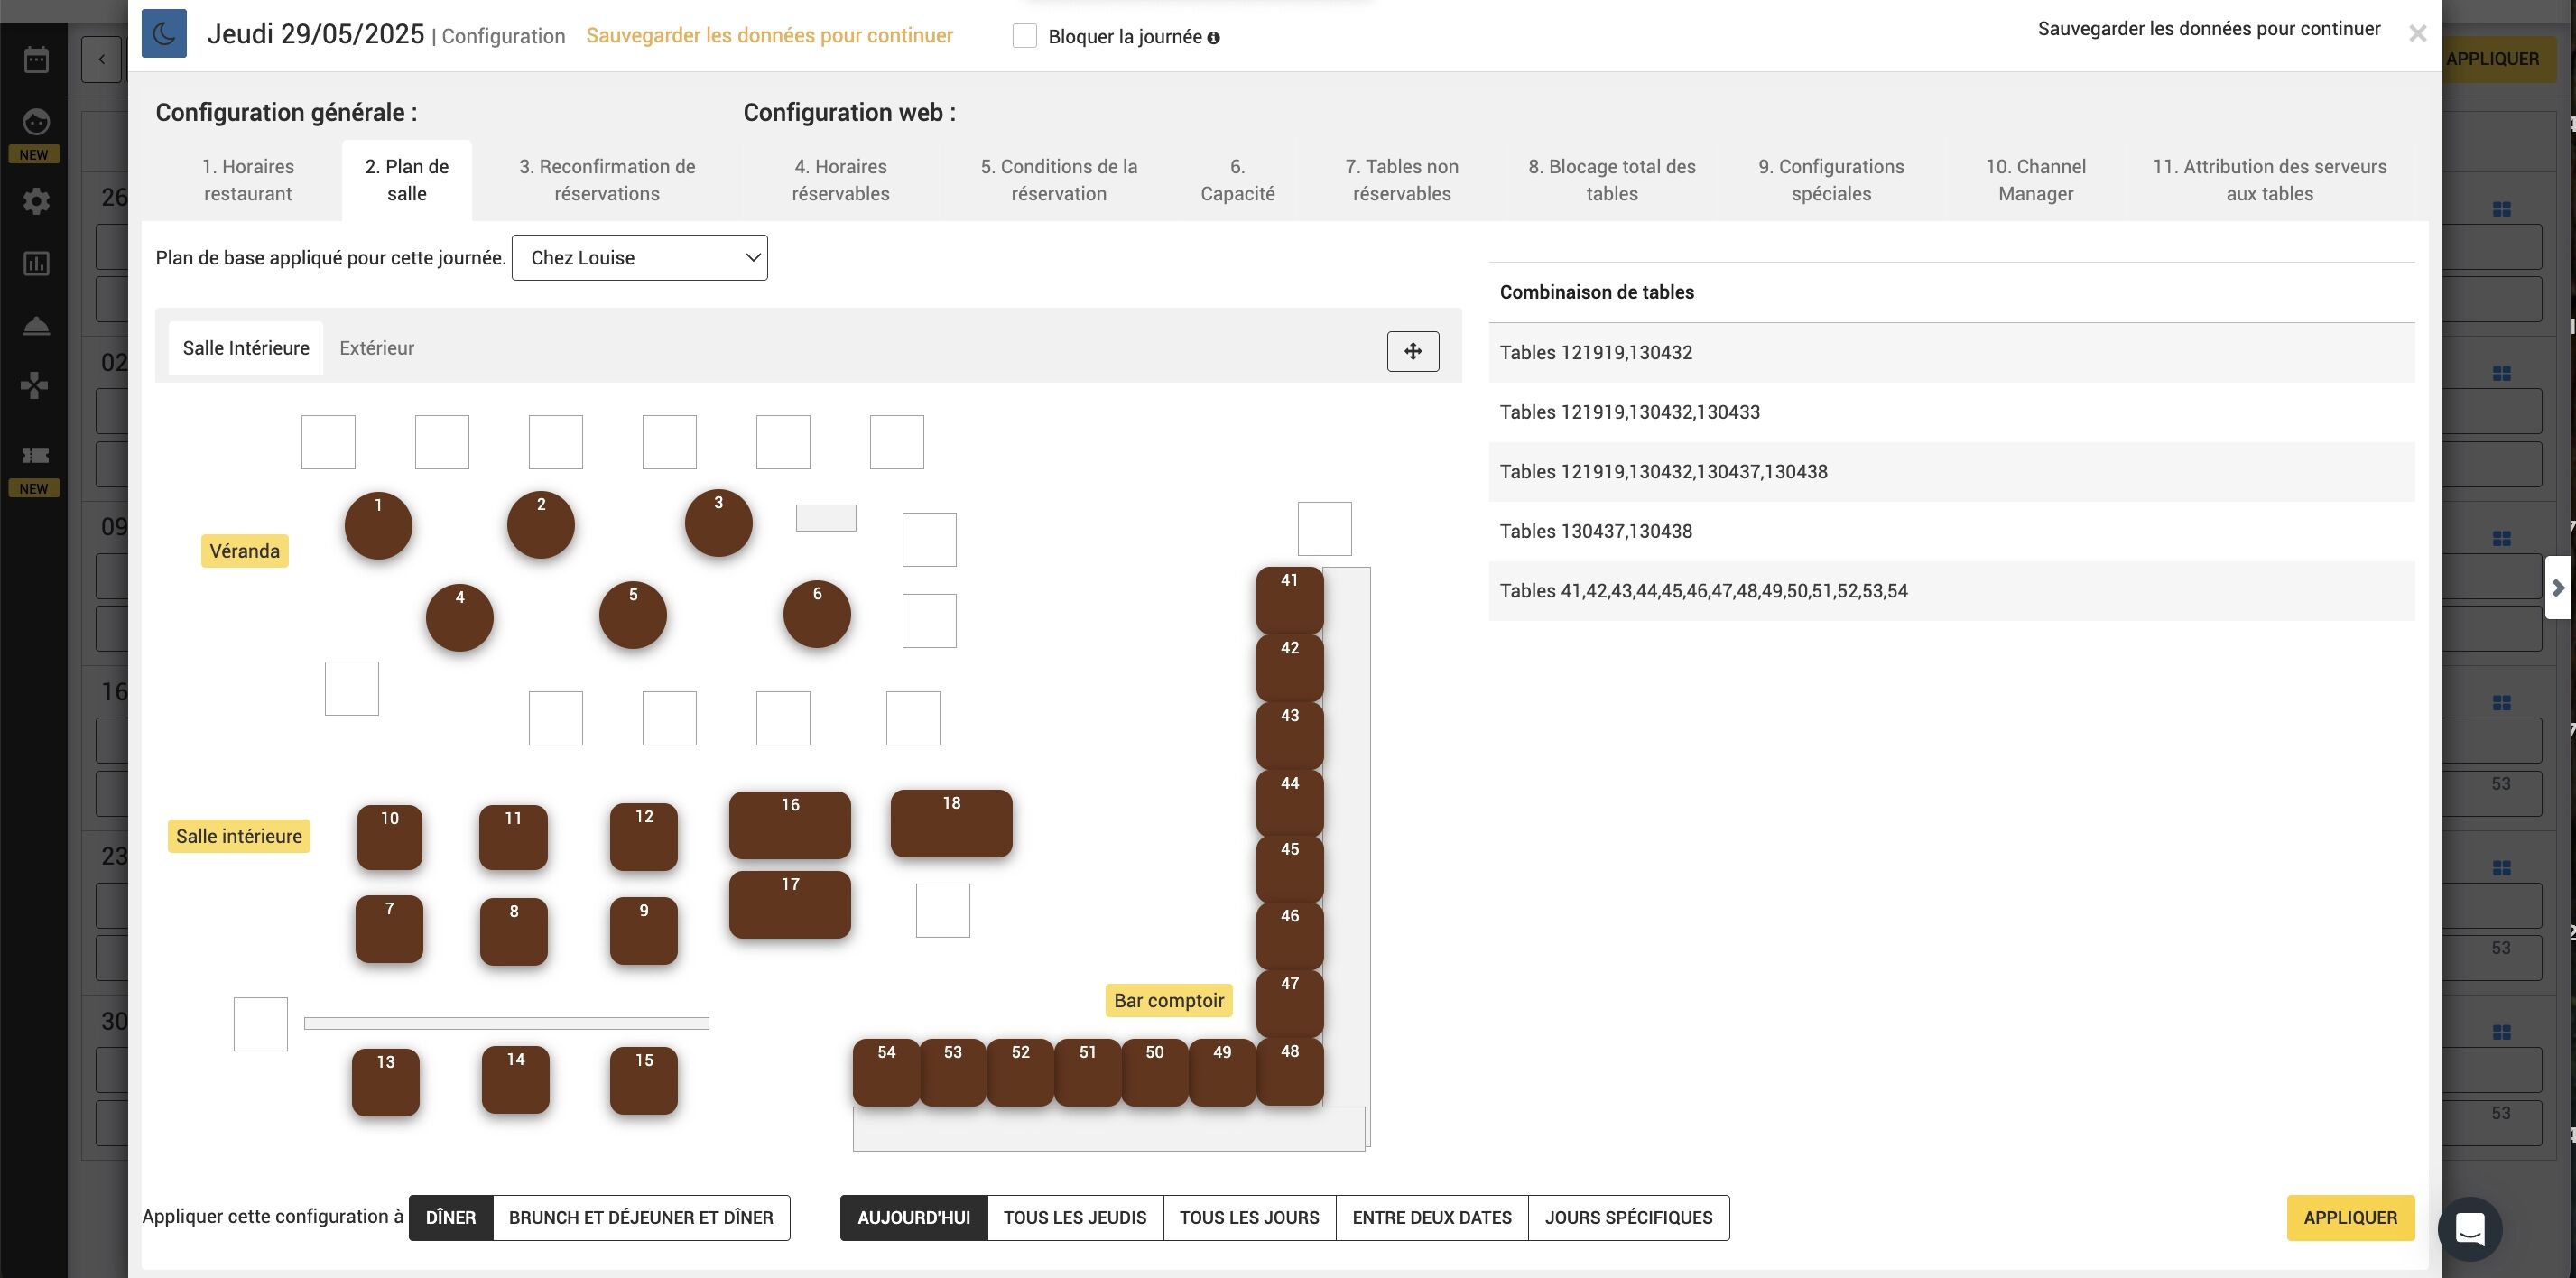Select the DÎNER service toggle
This screenshot has height=1278, width=2576.
(451, 1217)
